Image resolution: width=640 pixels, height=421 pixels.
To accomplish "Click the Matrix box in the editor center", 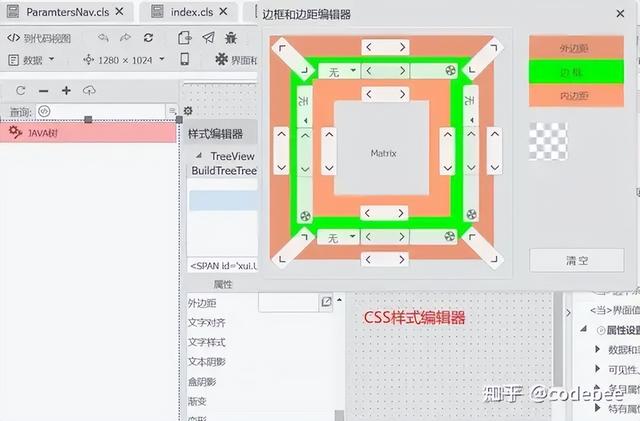I will point(382,148).
